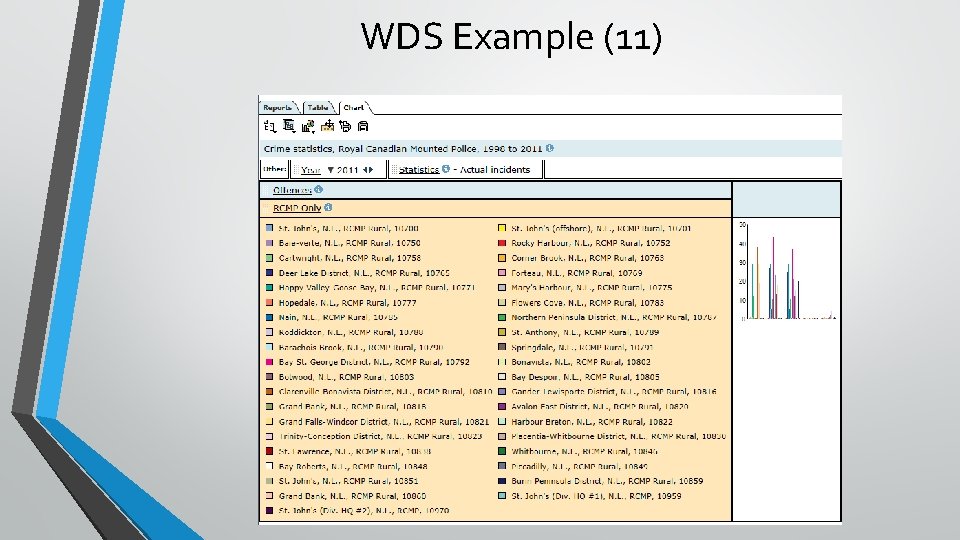Click the legend entry 'Roddickton, N.L., RCMP Rural'

tap(351, 332)
